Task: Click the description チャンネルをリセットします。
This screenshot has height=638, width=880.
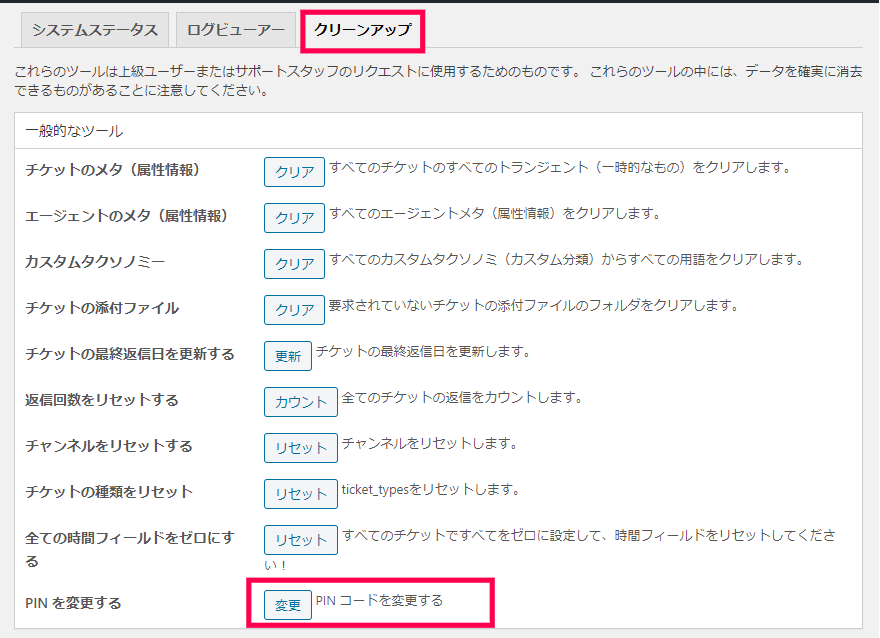Action: click(x=430, y=444)
